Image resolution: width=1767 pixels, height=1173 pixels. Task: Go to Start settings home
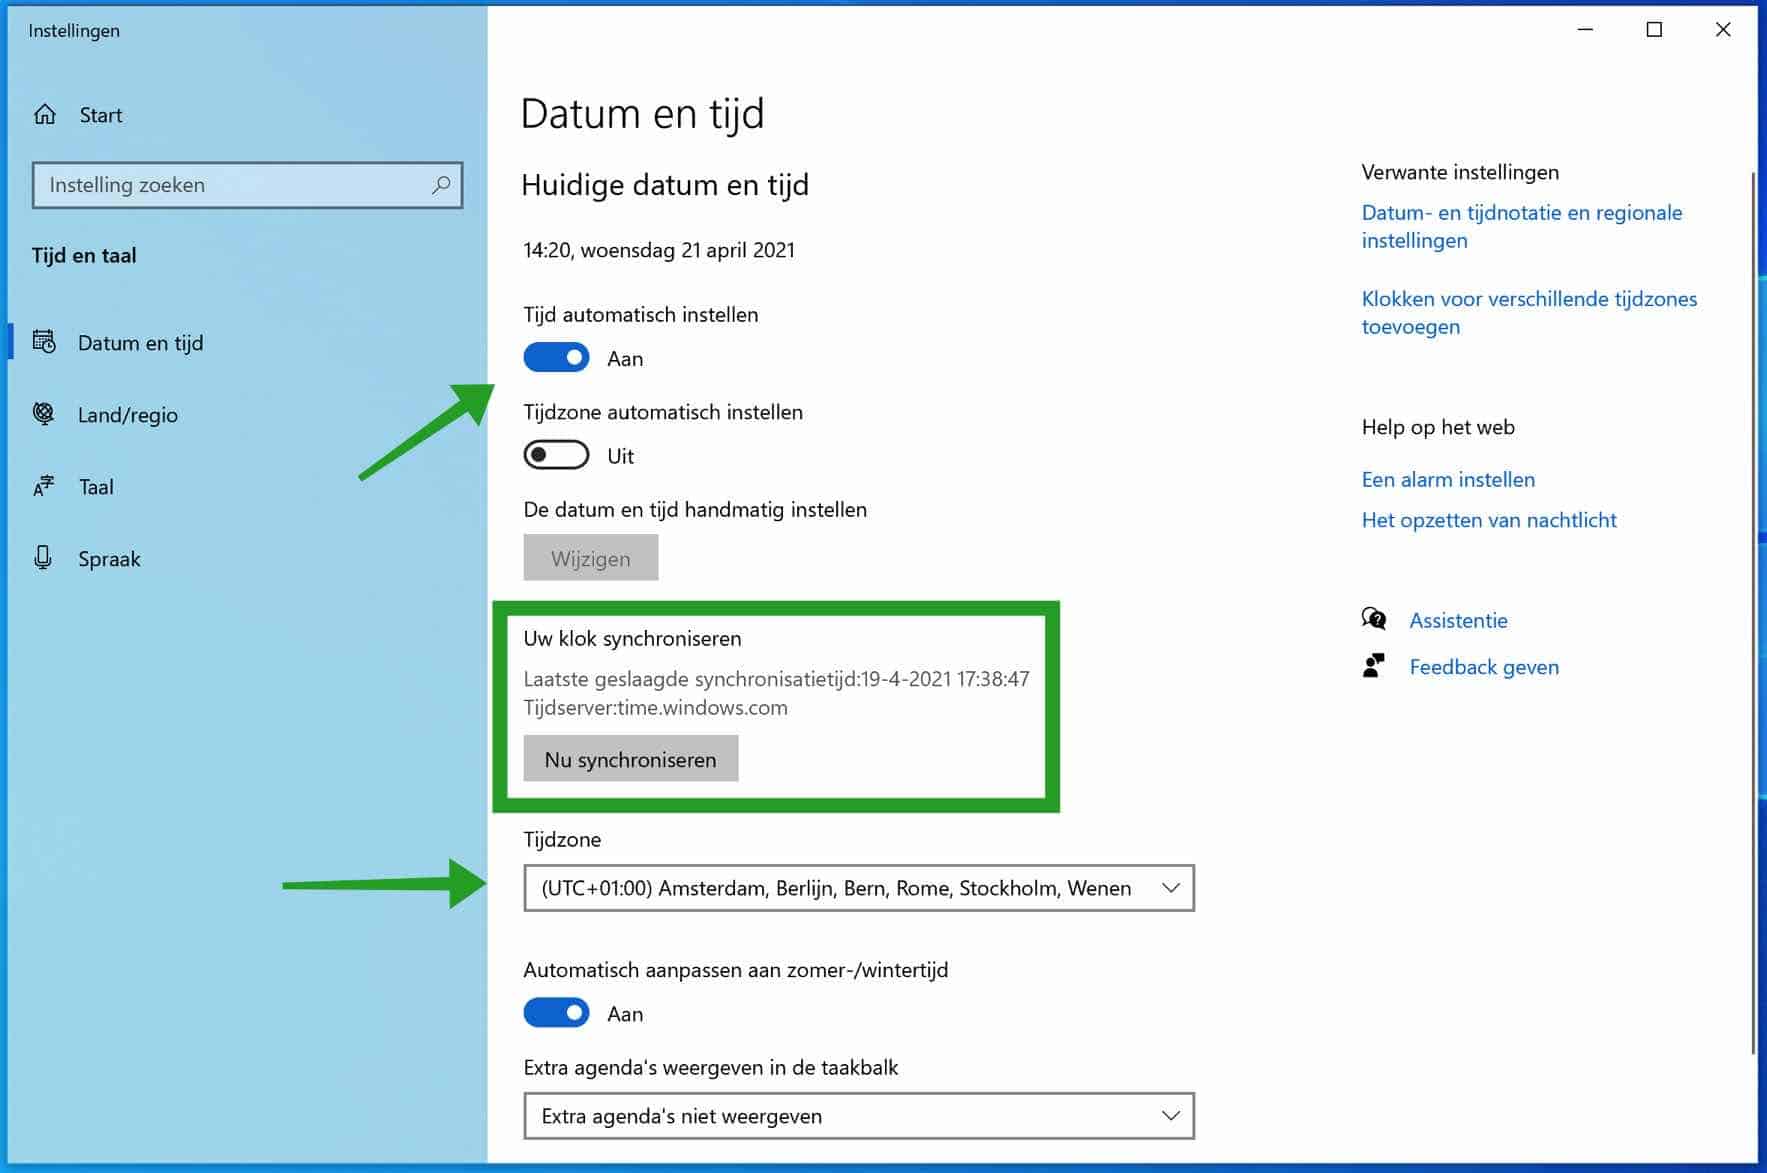[247, 115]
